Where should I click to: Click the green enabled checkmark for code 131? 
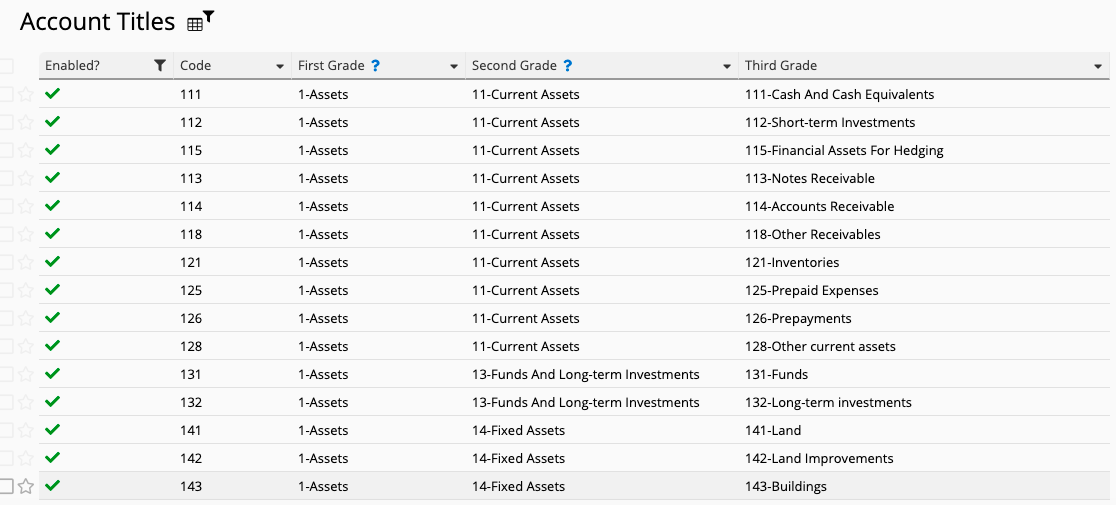52,373
